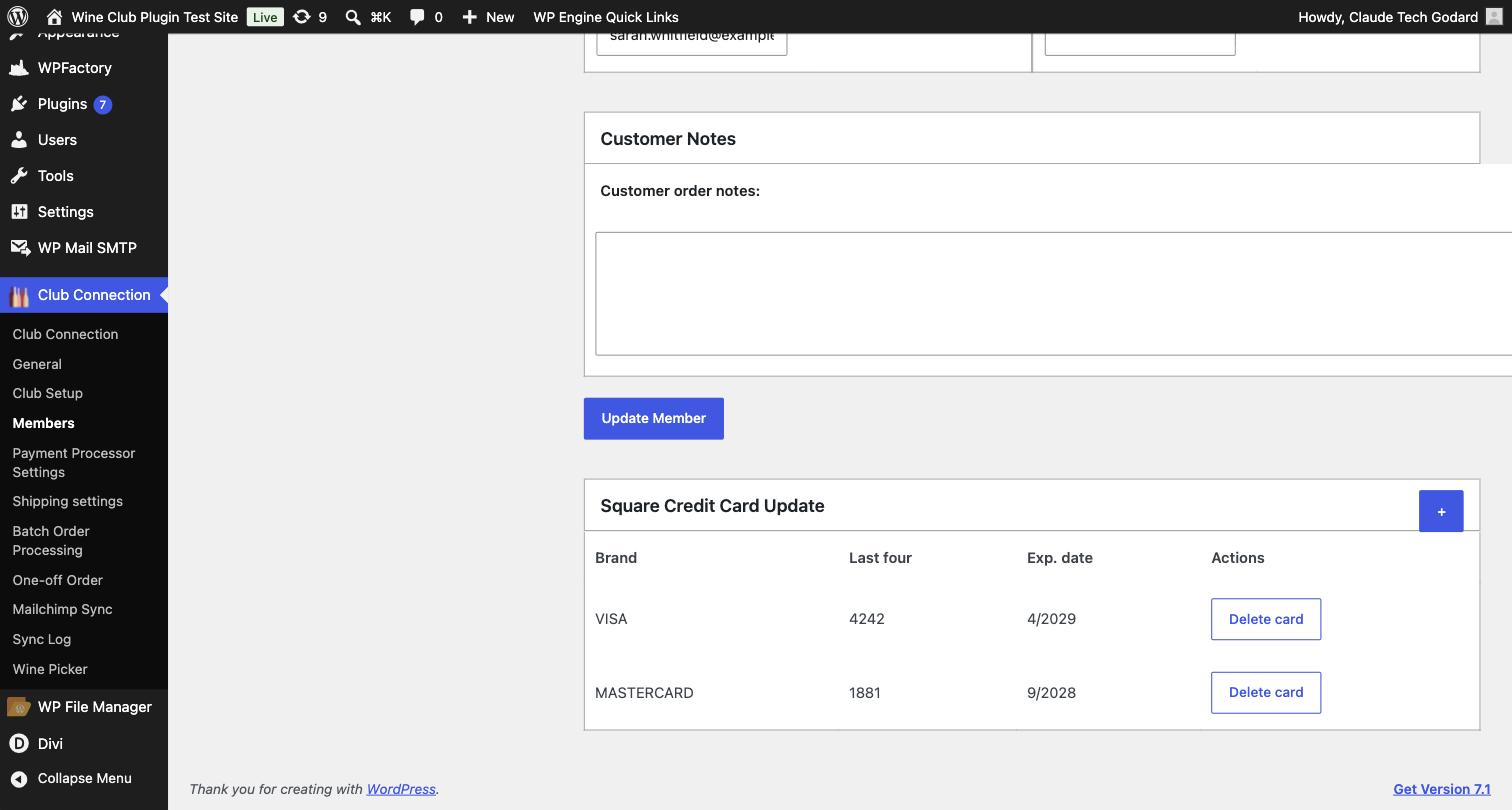The image size is (1512, 810).
Task: Click the Settings sliders icon
Action: tap(19, 212)
